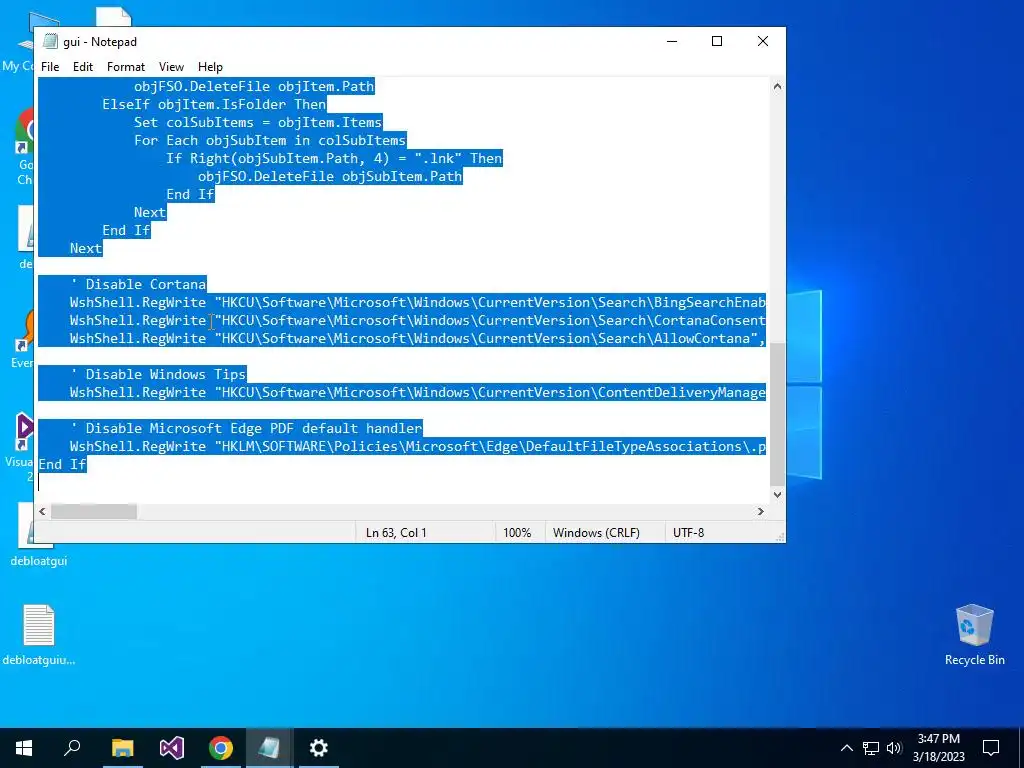The width and height of the screenshot is (1024, 768).
Task: Click the vertical scrollbar thumb
Action: (x=777, y=414)
